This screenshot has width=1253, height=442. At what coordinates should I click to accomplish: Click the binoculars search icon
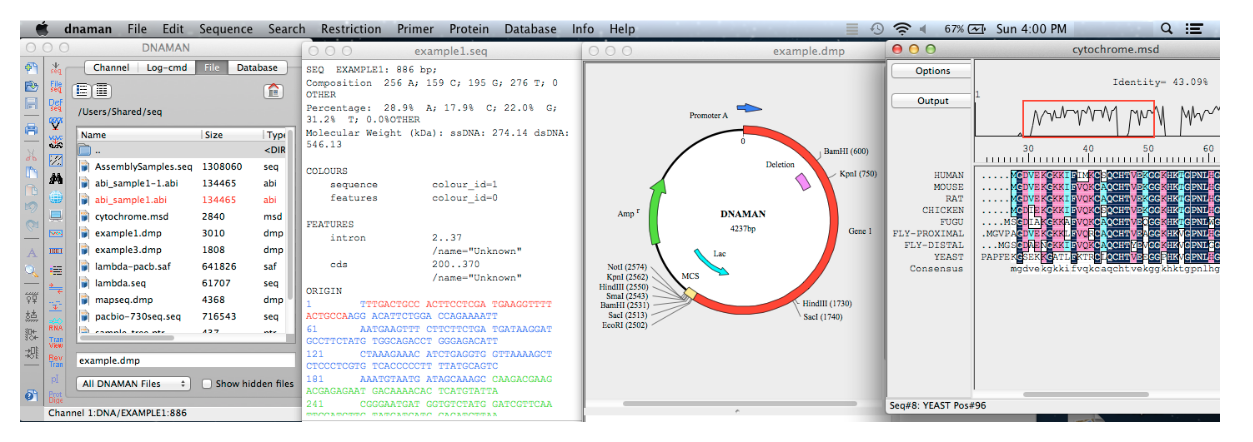(x=56, y=178)
